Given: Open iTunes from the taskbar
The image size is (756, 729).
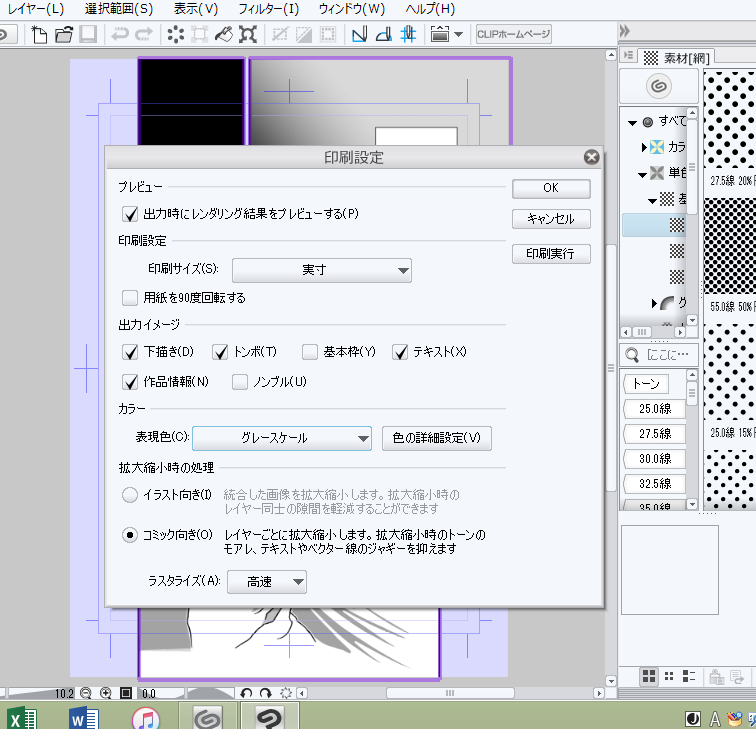Looking at the screenshot, I should click(x=146, y=716).
